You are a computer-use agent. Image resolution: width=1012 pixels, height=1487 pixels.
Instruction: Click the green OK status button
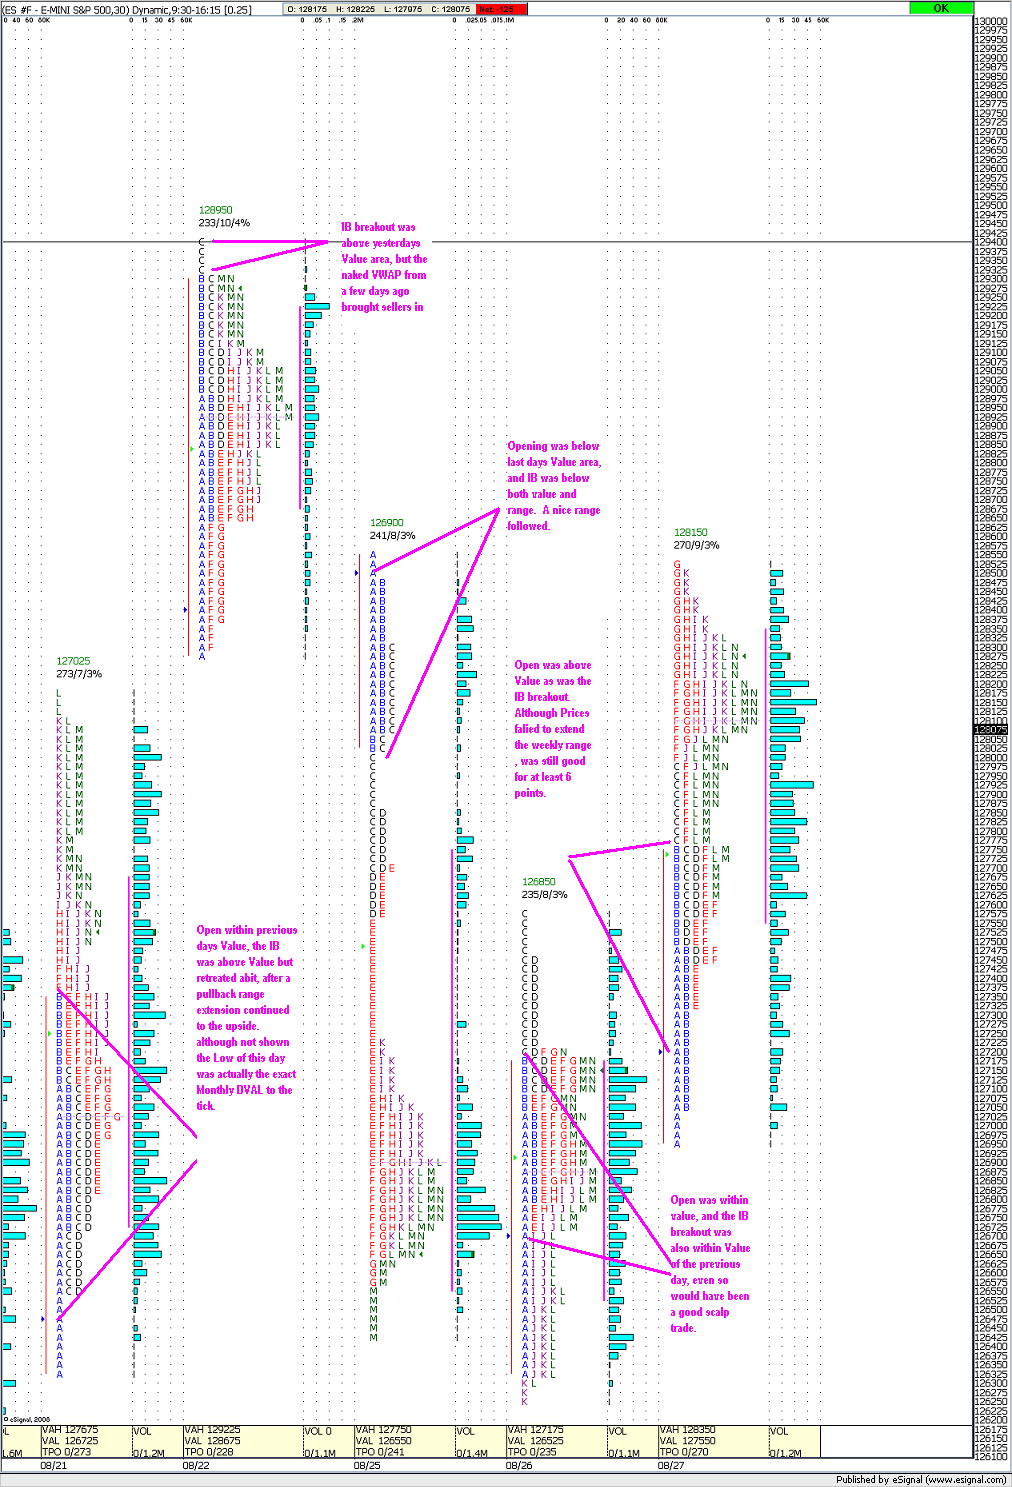pos(941,8)
